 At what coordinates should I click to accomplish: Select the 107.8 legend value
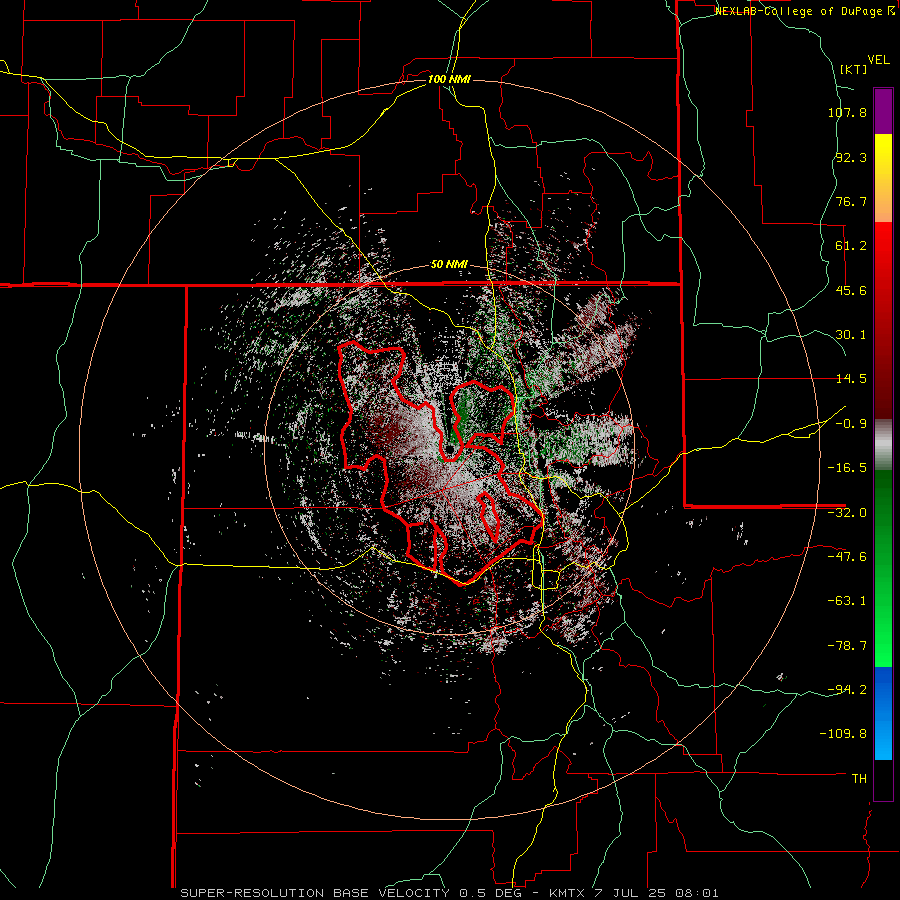(847, 112)
